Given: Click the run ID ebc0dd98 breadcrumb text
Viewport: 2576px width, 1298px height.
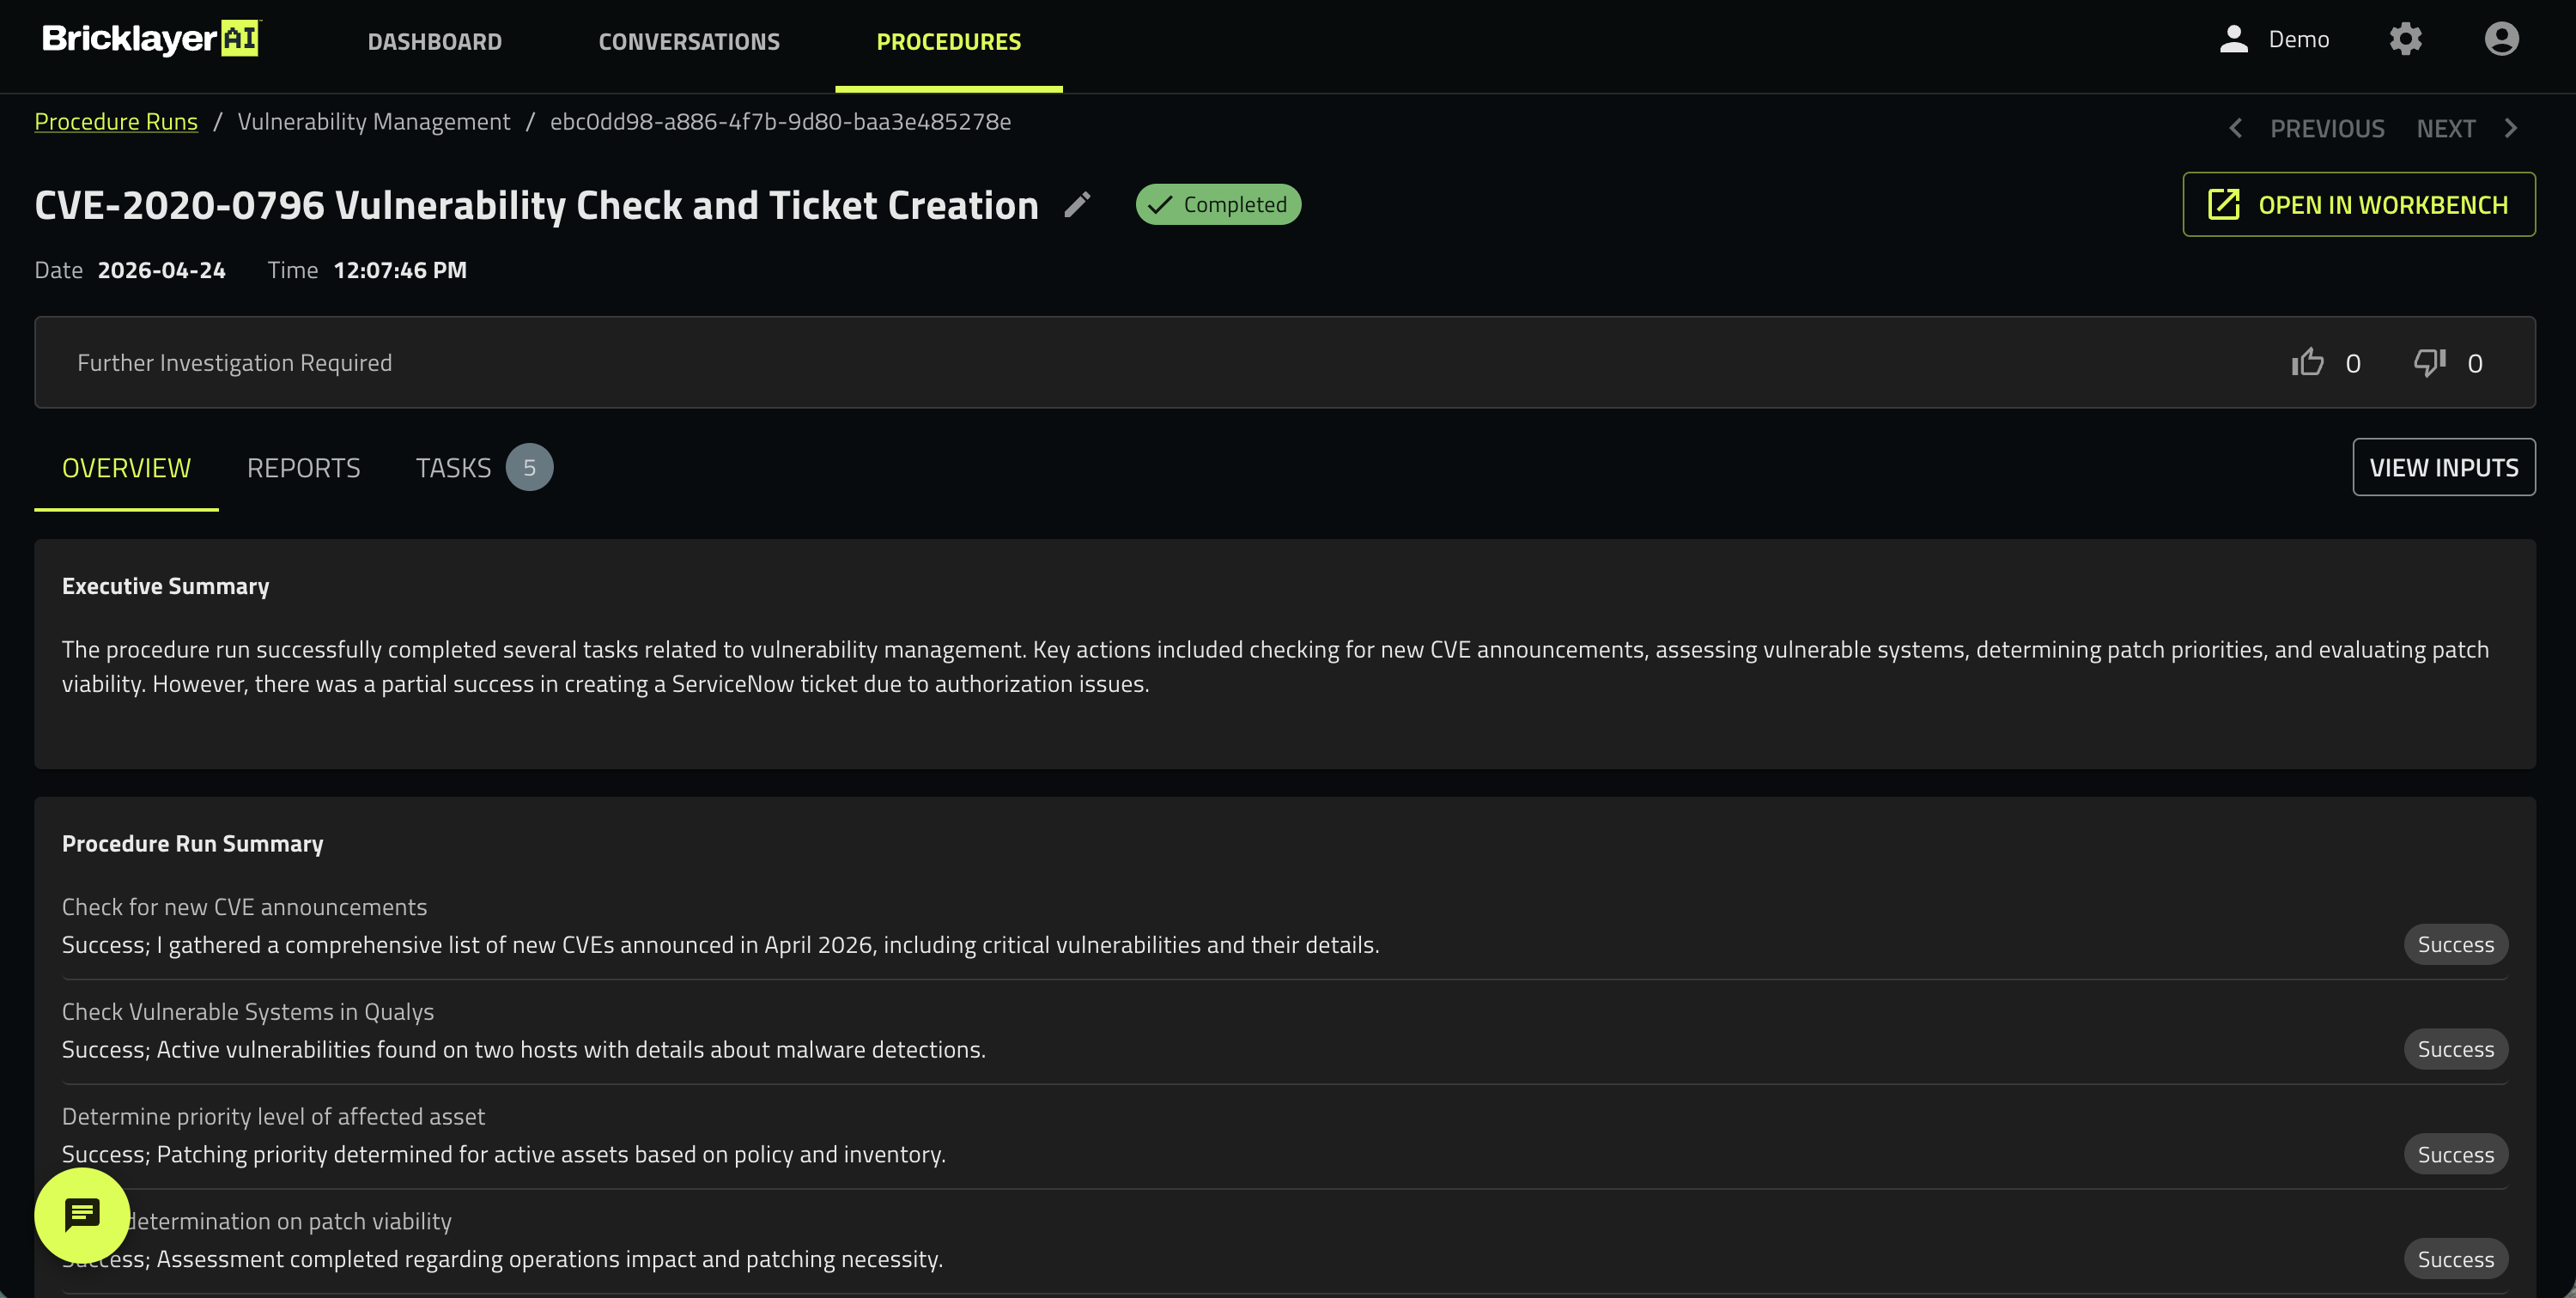Looking at the screenshot, I should coord(780,121).
